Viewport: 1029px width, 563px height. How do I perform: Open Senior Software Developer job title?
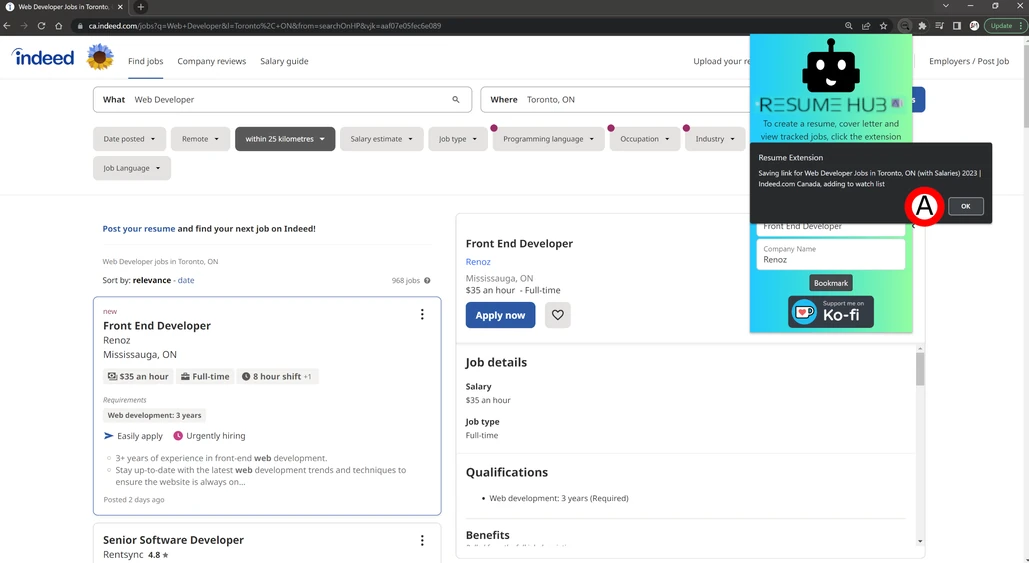[x=173, y=540]
